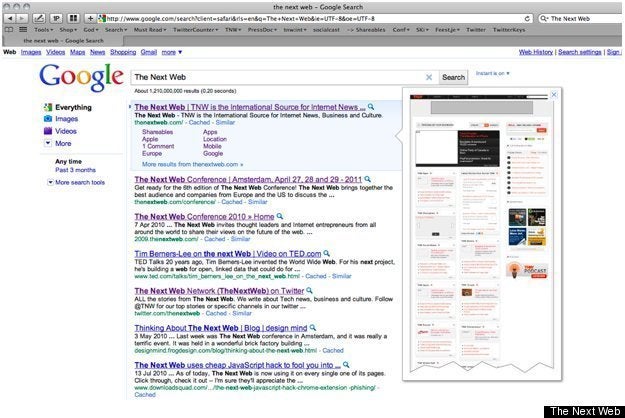Click the list icon in bookmarks bar
Screen dimensions: 625x418
coord(23,29)
